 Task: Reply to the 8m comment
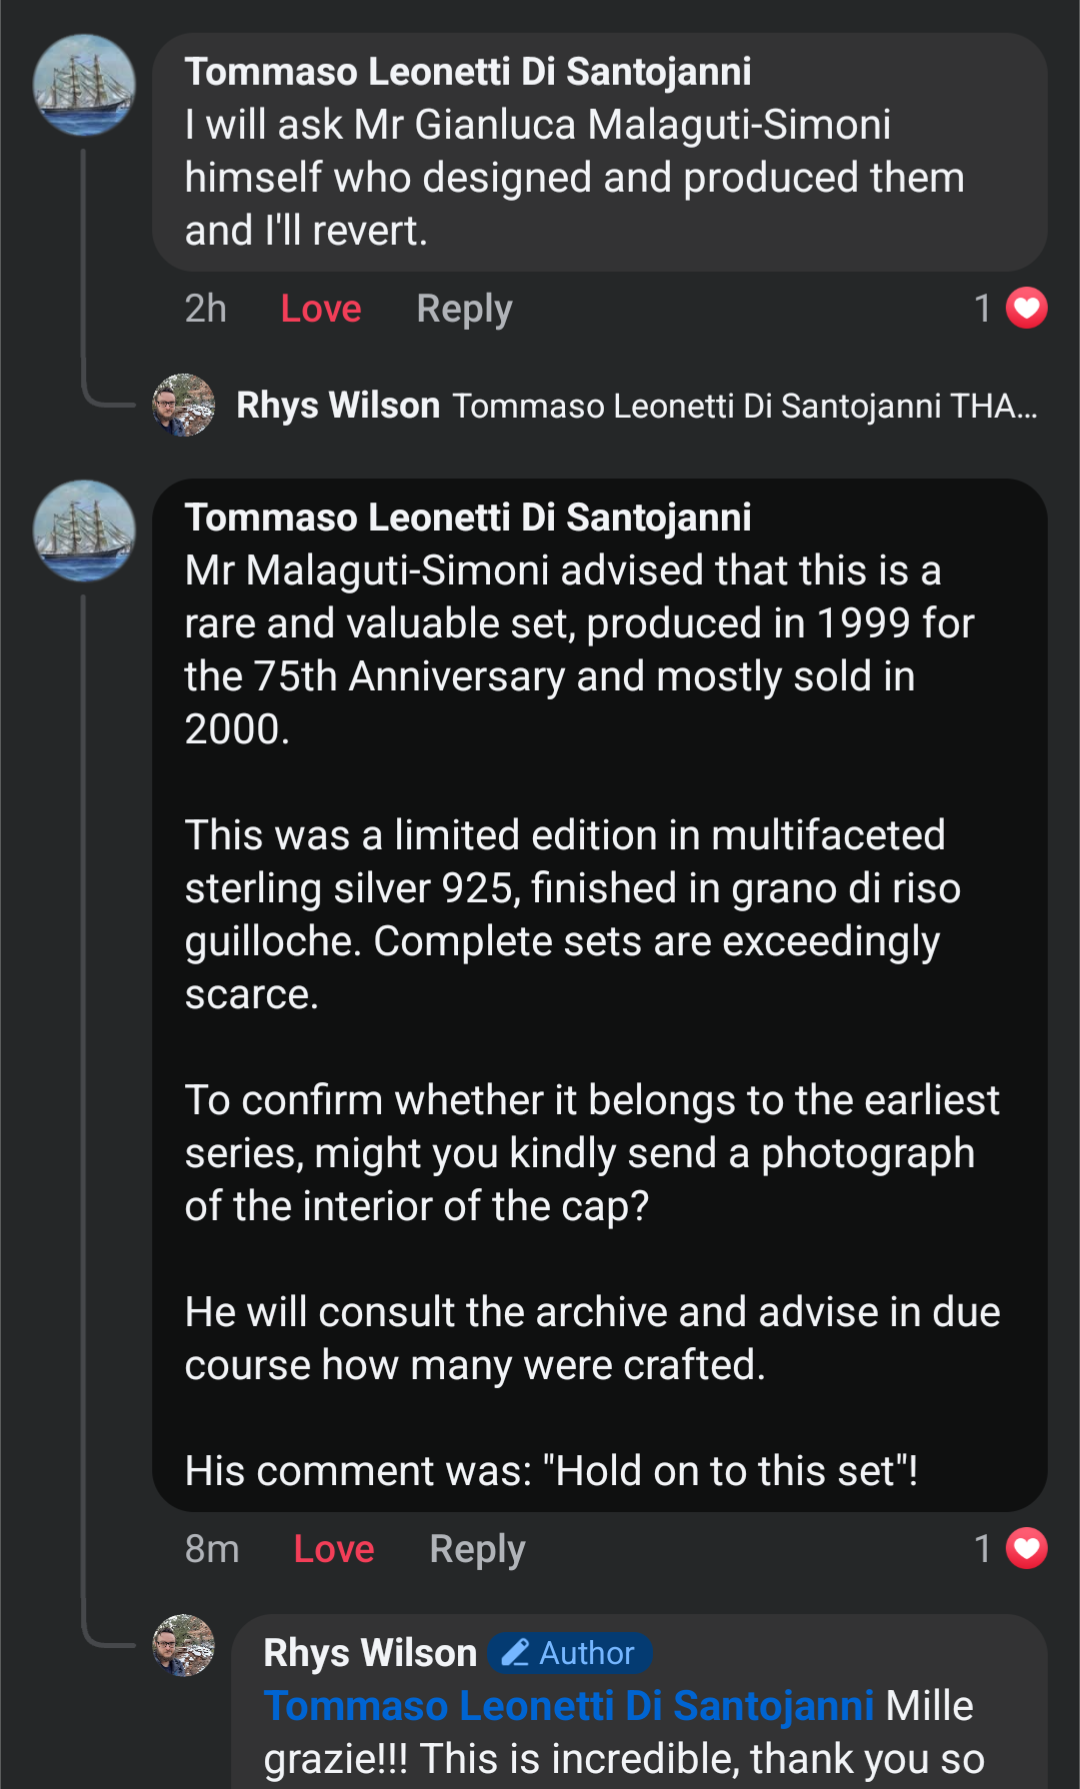click(477, 1549)
